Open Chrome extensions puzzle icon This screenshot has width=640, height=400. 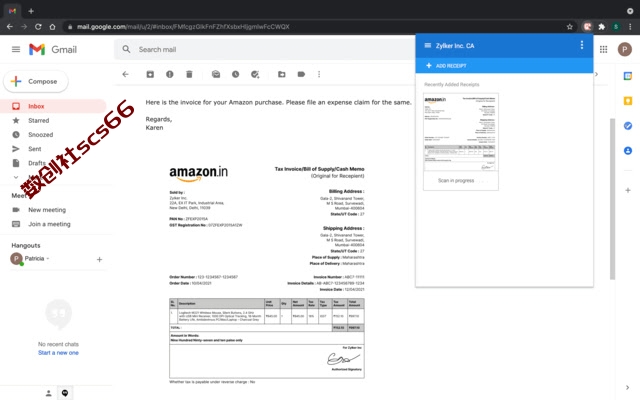(602, 27)
